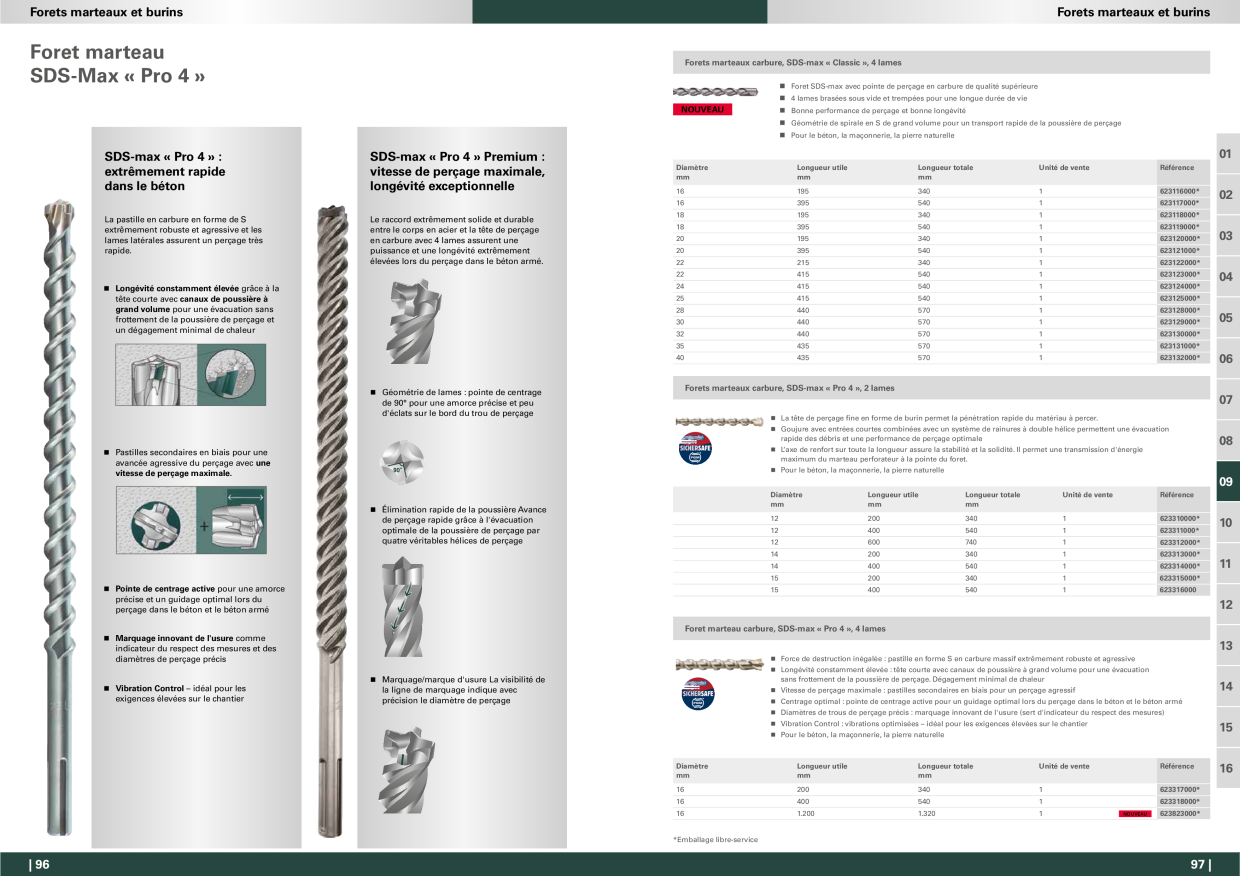The image size is (1240, 876).
Task: Open chapter tab 16
Action: pyautogui.click(x=1227, y=768)
